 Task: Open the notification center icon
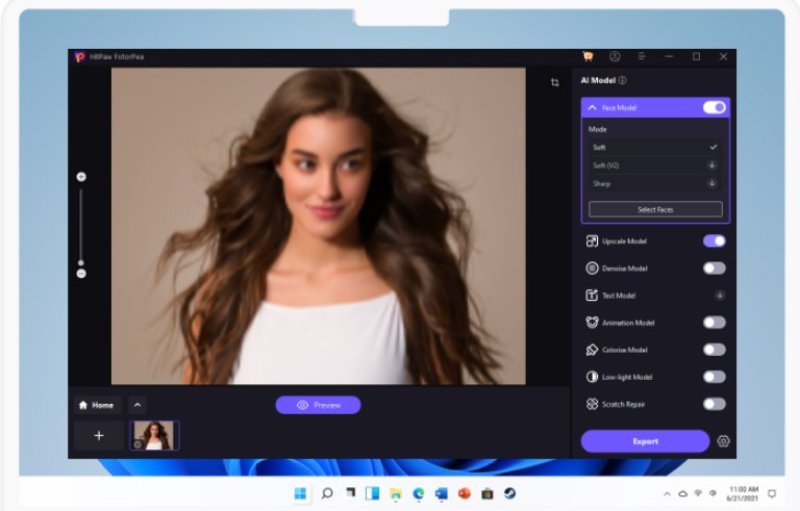pyautogui.click(x=772, y=493)
